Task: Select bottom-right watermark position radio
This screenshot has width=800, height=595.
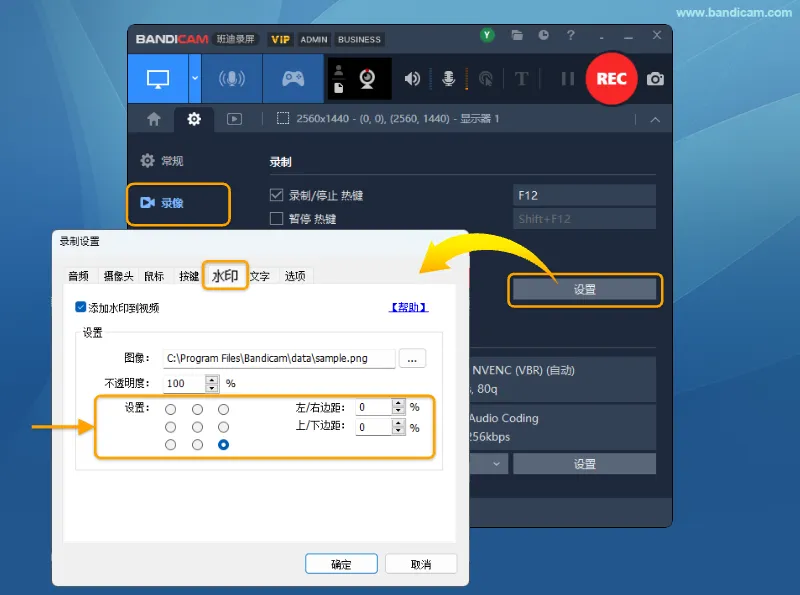Action: pyautogui.click(x=223, y=445)
